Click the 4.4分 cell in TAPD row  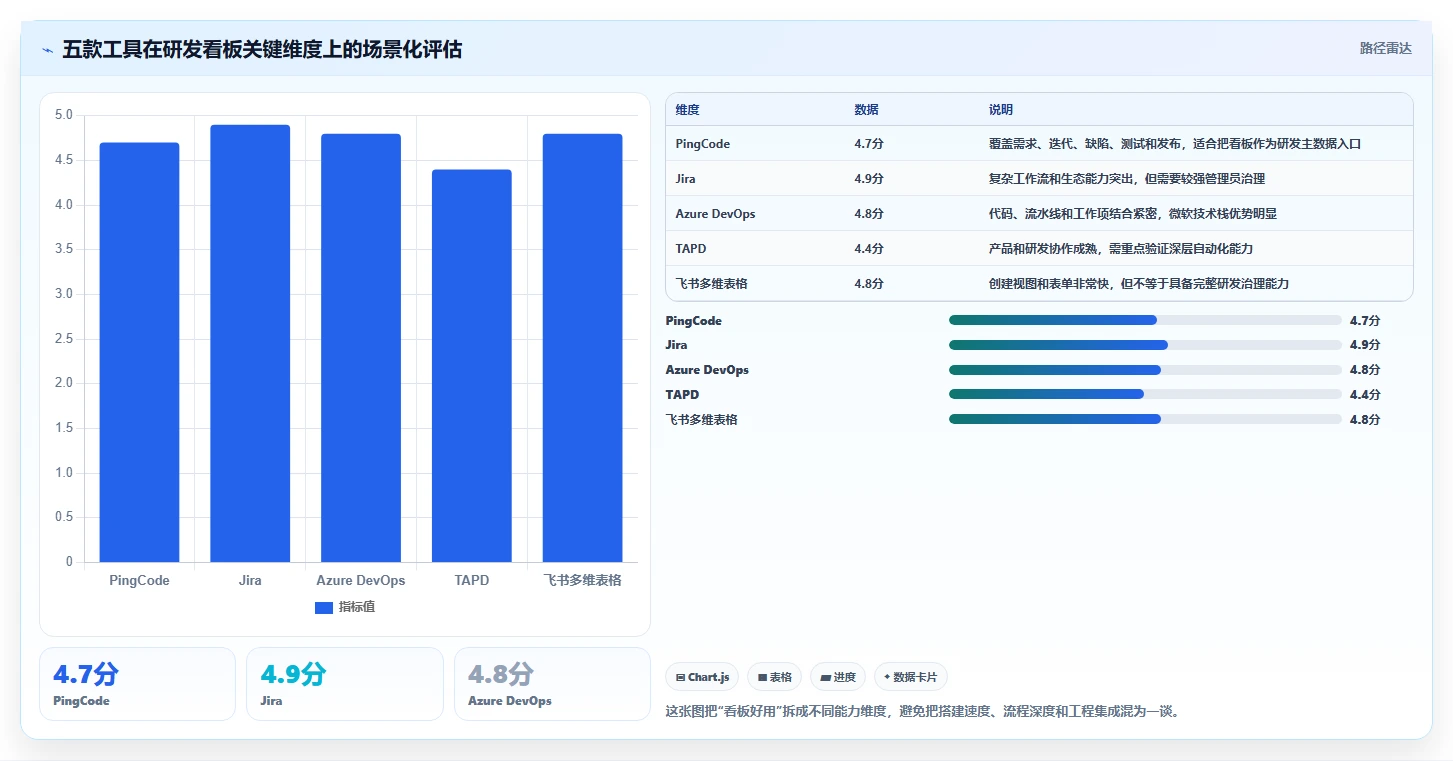click(x=869, y=248)
